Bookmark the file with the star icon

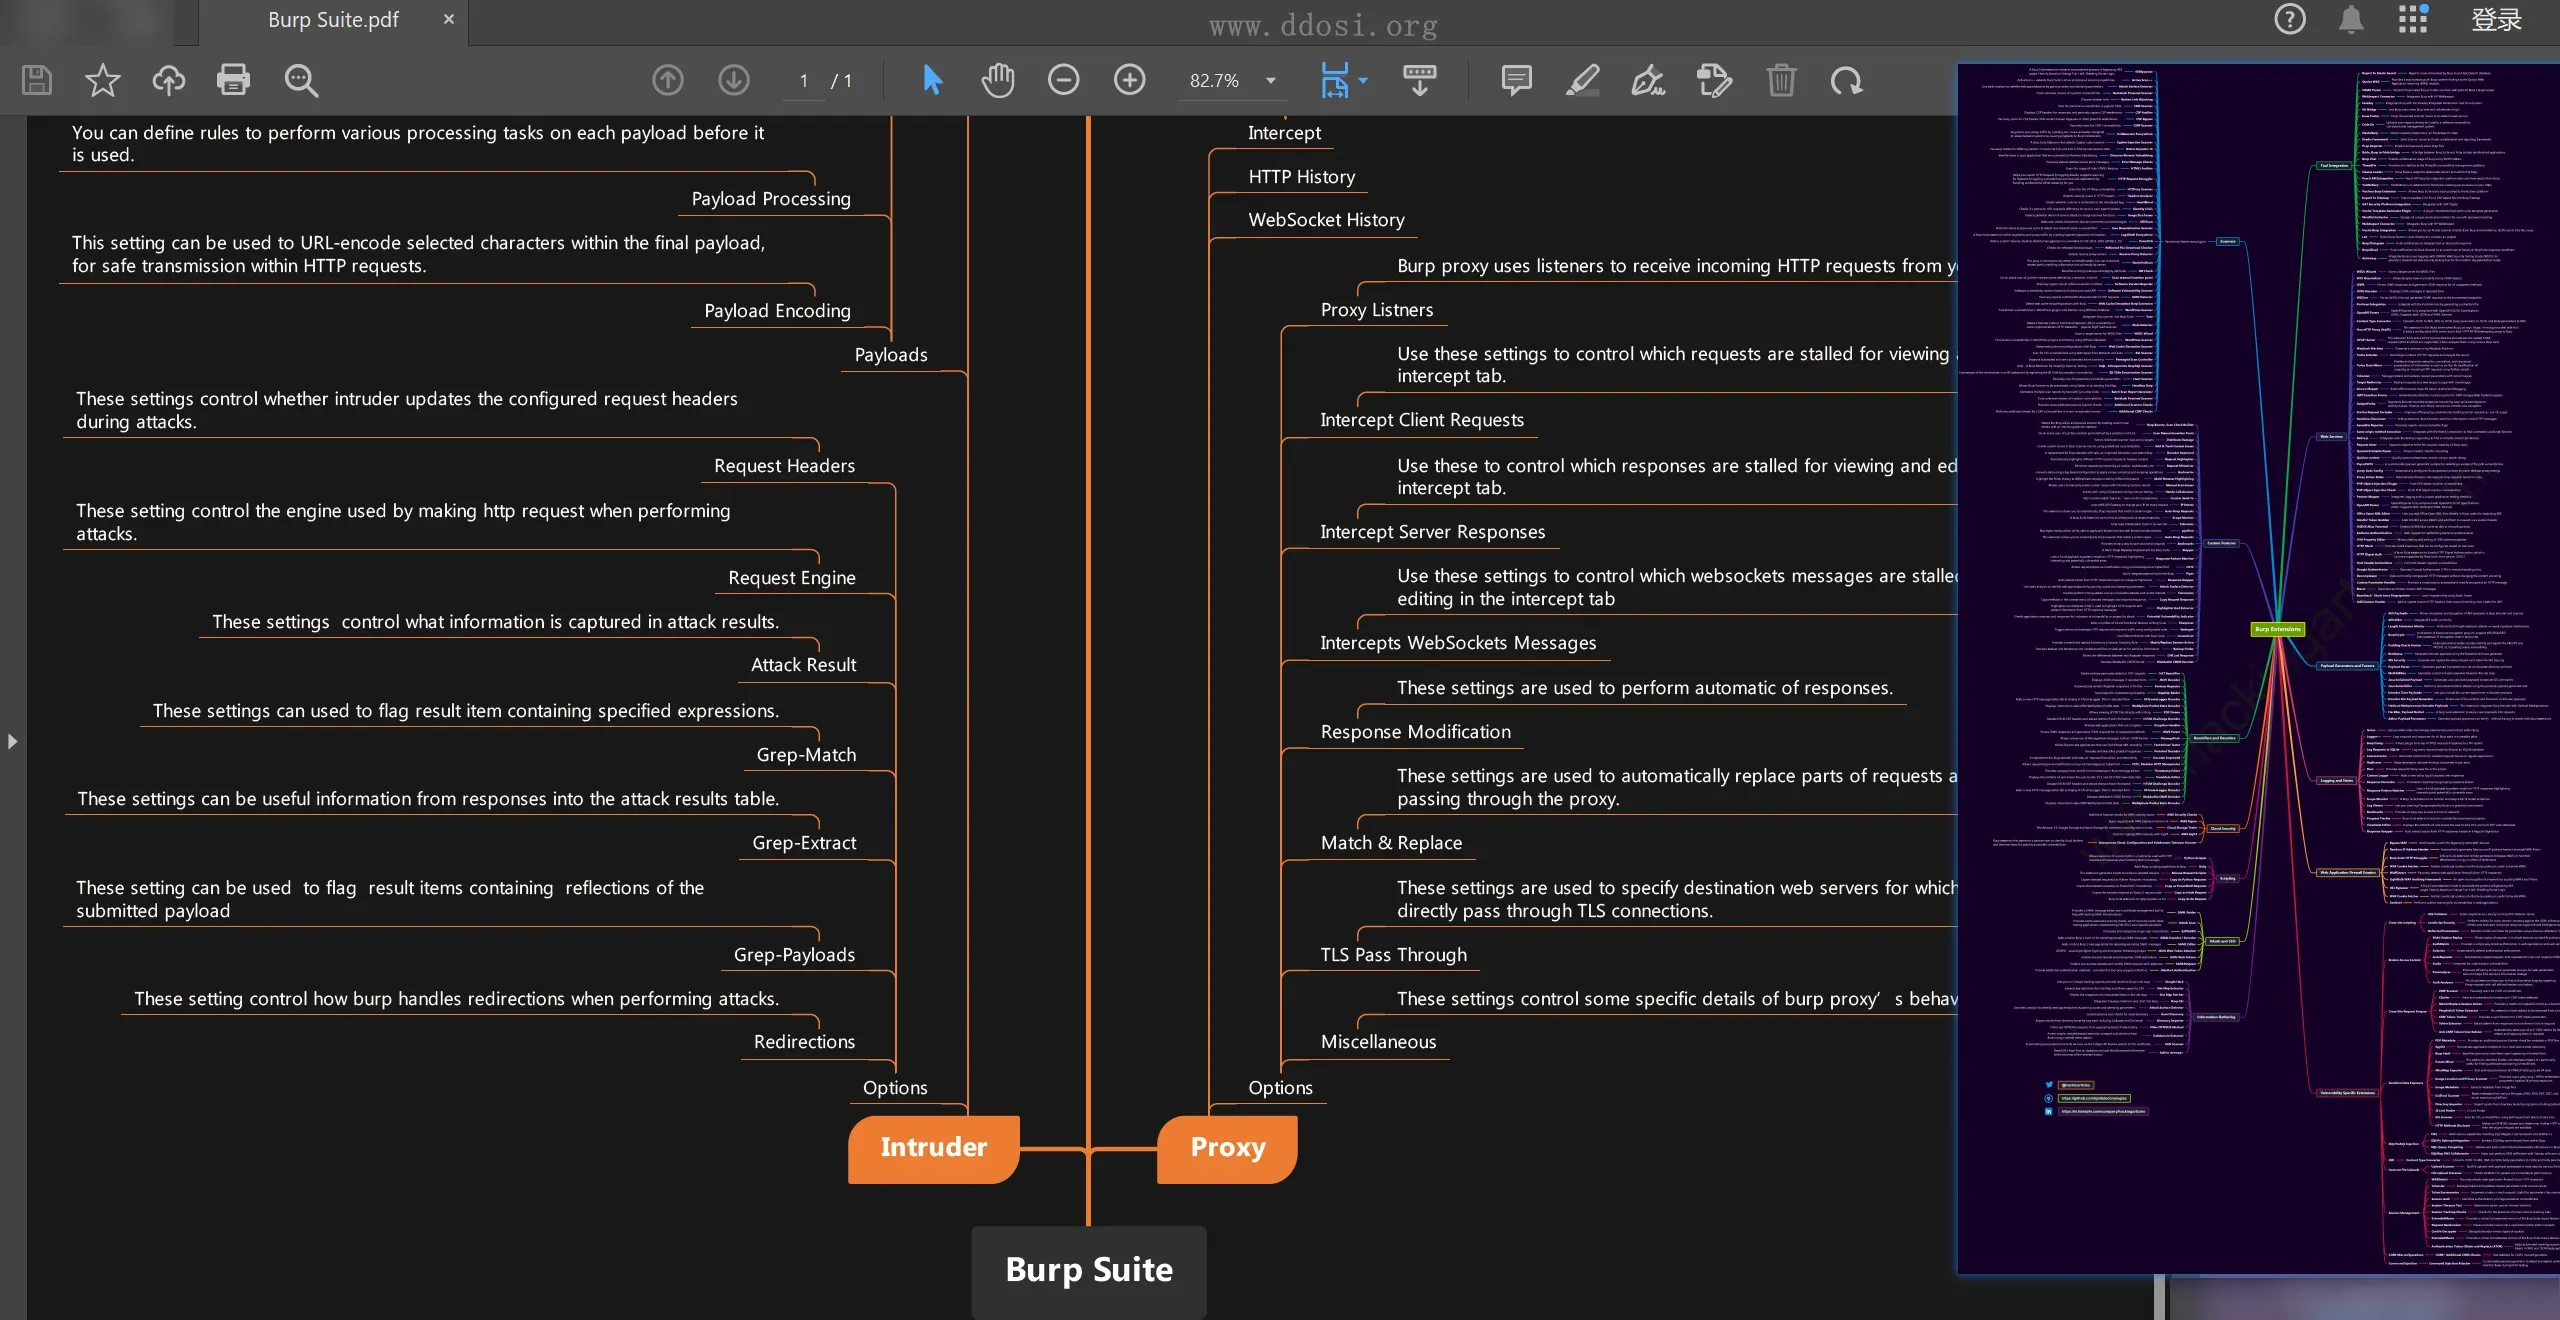[102, 80]
